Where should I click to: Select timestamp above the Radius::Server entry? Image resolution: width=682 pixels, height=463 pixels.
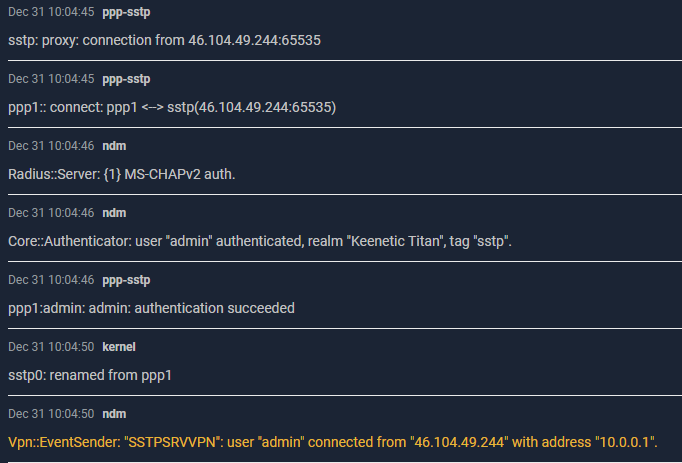click(51, 146)
